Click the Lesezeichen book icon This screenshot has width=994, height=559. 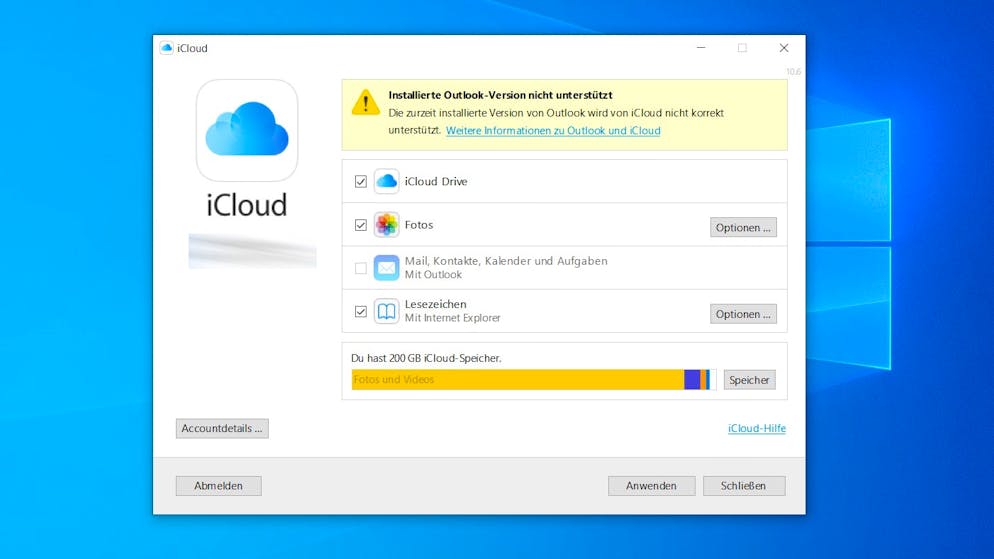[386, 311]
